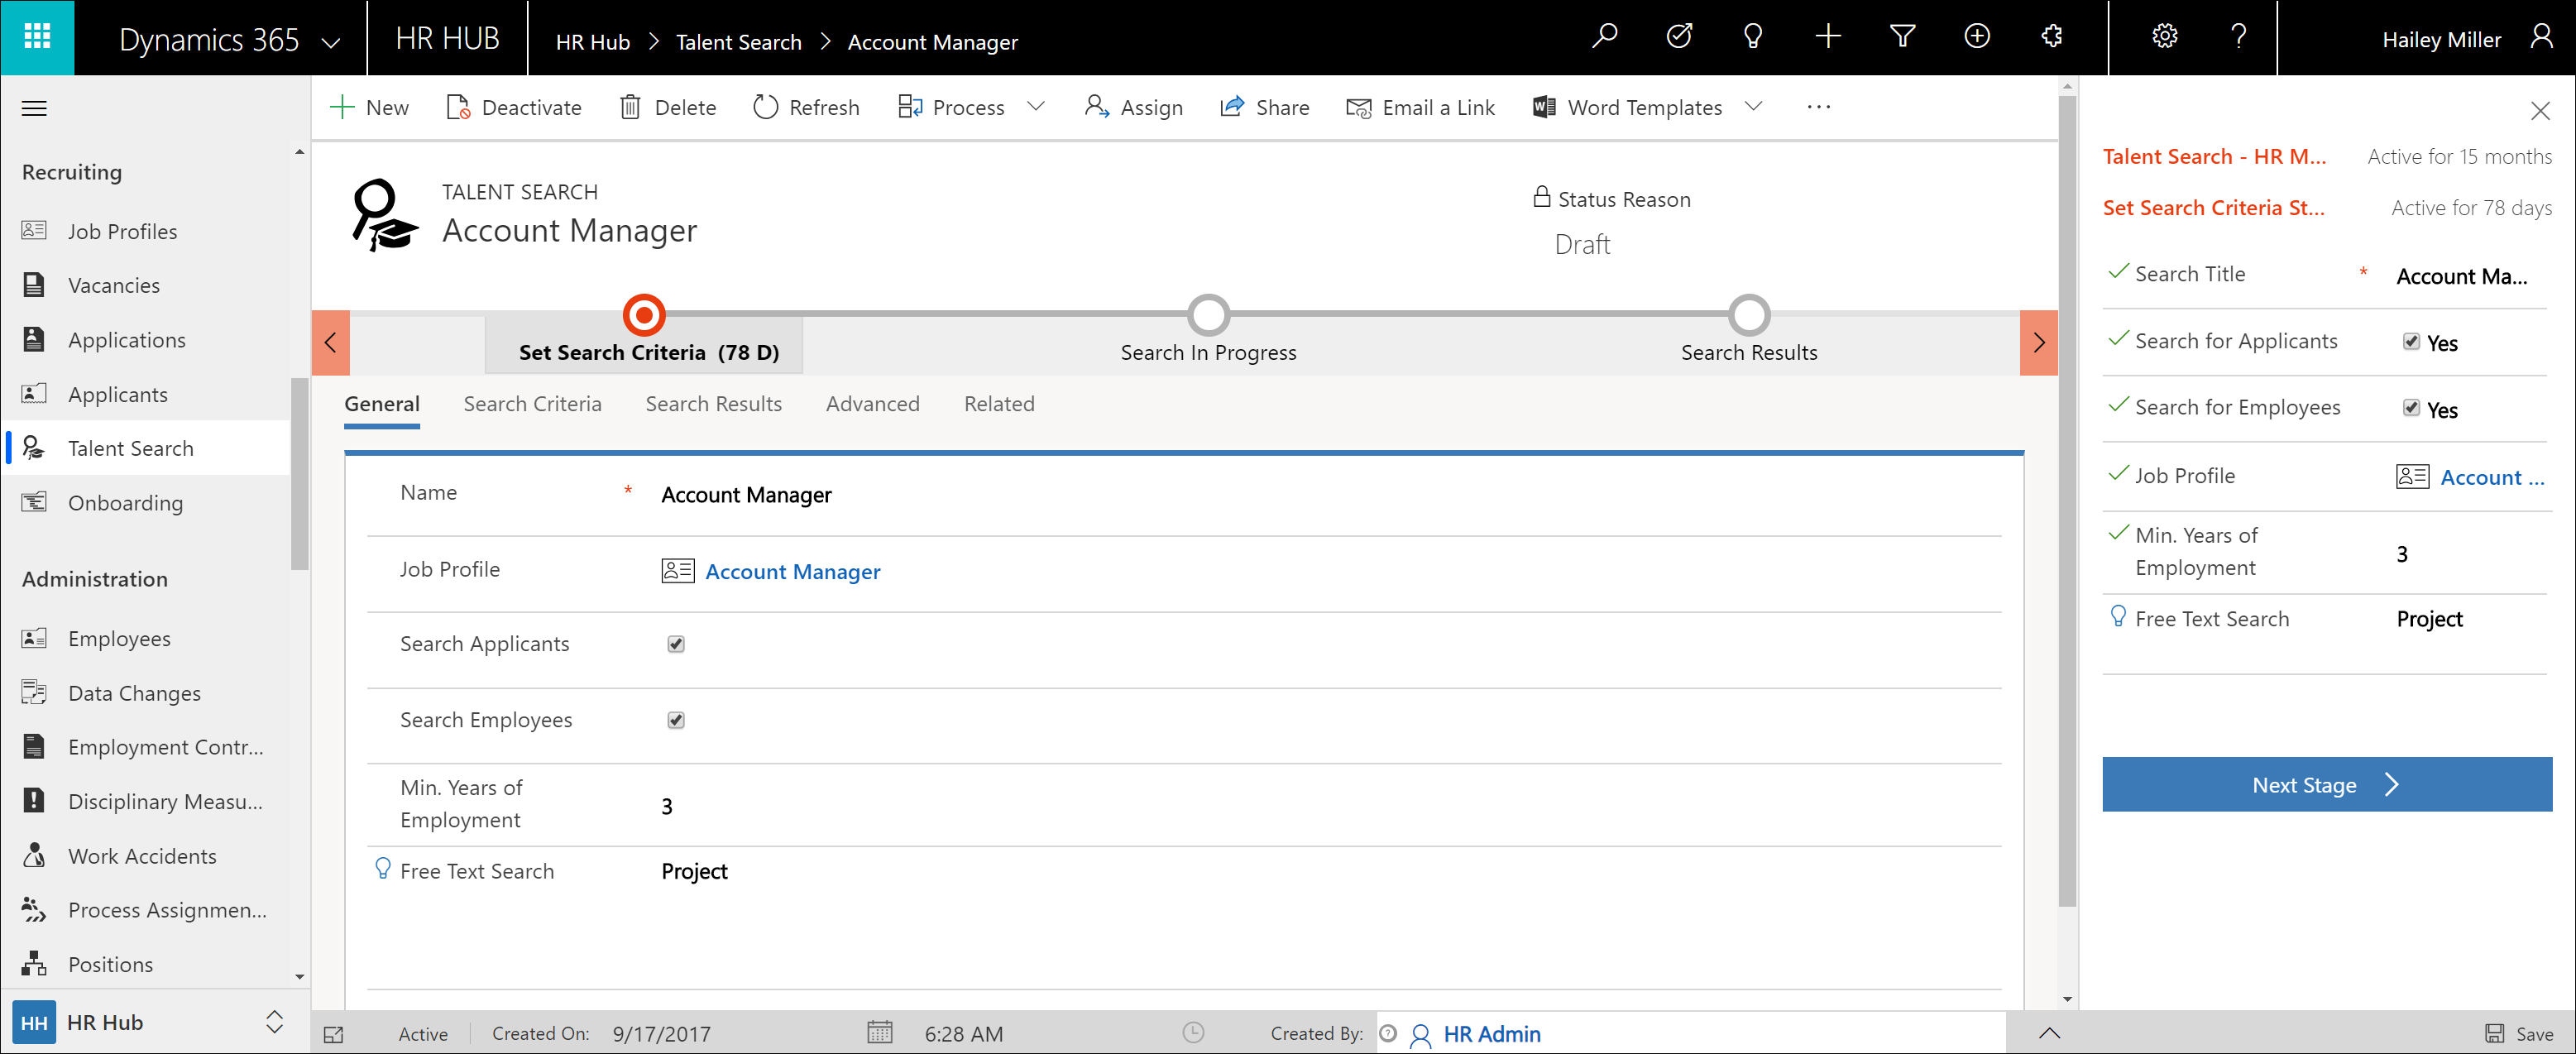The height and width of the screenshot is (1054, 2576).
Task: Open the Job Profile Account link in the flyout
Action: click(x=2491, y=478)
